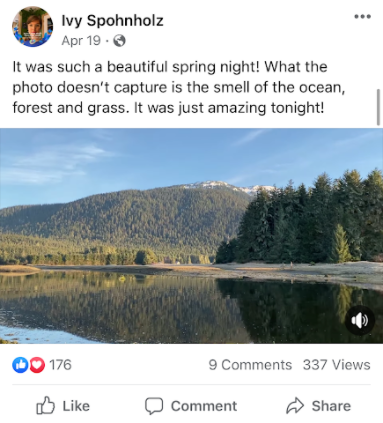Click the post caption text
The width and height of the screenshot is (383, 423).
point(179,87)
